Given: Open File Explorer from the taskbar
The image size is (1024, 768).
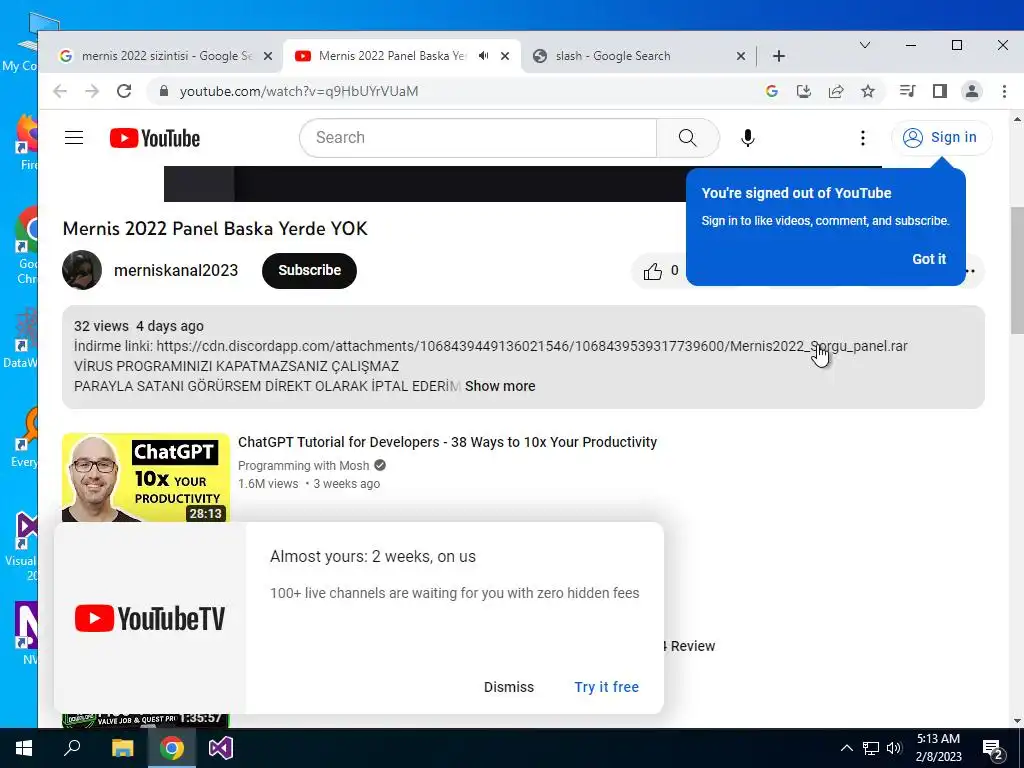Looking at the screenshot, I should (x=122, y=748).
